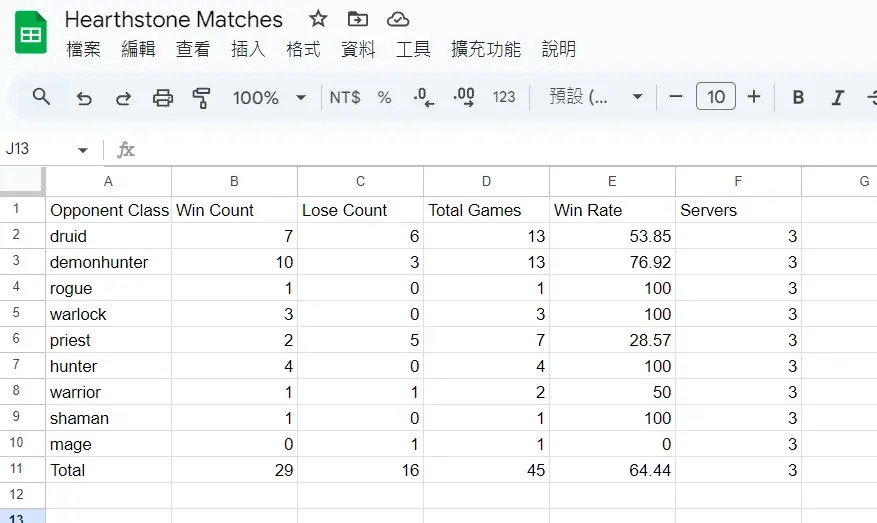Open the name box dropdown arrow

83,150
